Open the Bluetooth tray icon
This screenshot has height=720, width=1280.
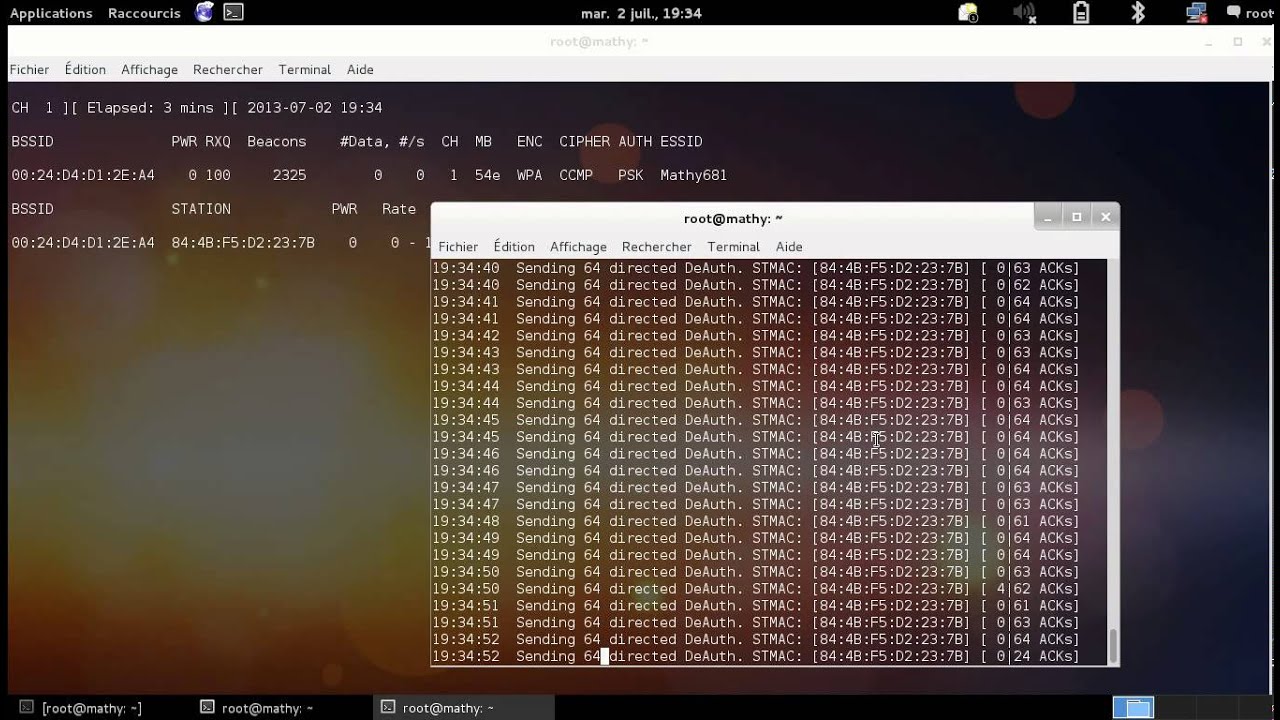click(x=1138, y=13)
